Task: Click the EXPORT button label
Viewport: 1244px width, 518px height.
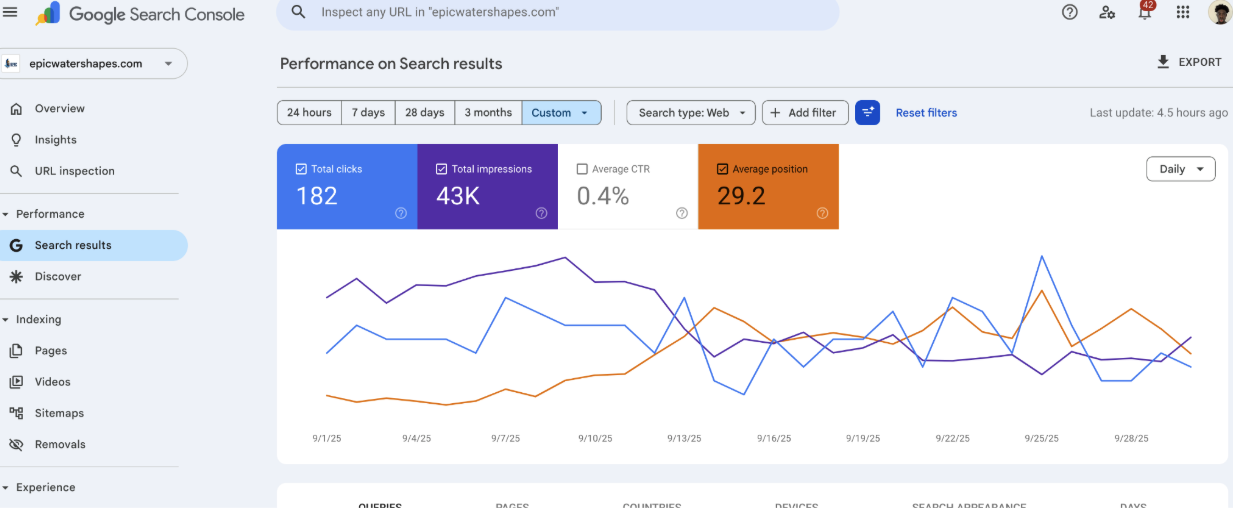Action: (x=1200, y=62)
